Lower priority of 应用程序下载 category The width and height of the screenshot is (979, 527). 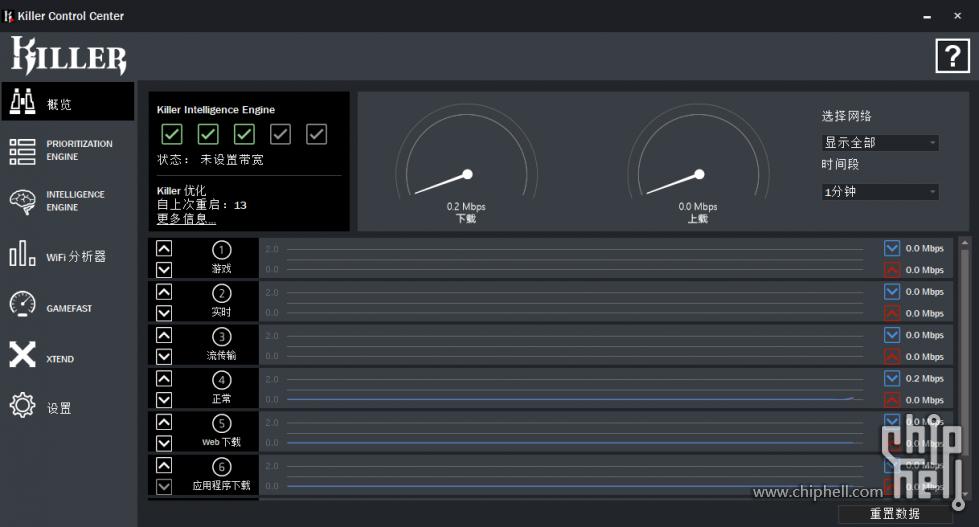click(164, 486)
